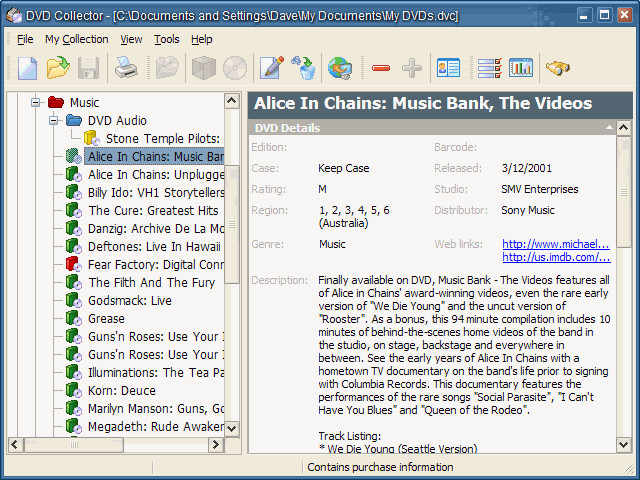This screenshot has width=640, height=480.
Task: Open a collection with the folder icon
Action: click(58, 67)
